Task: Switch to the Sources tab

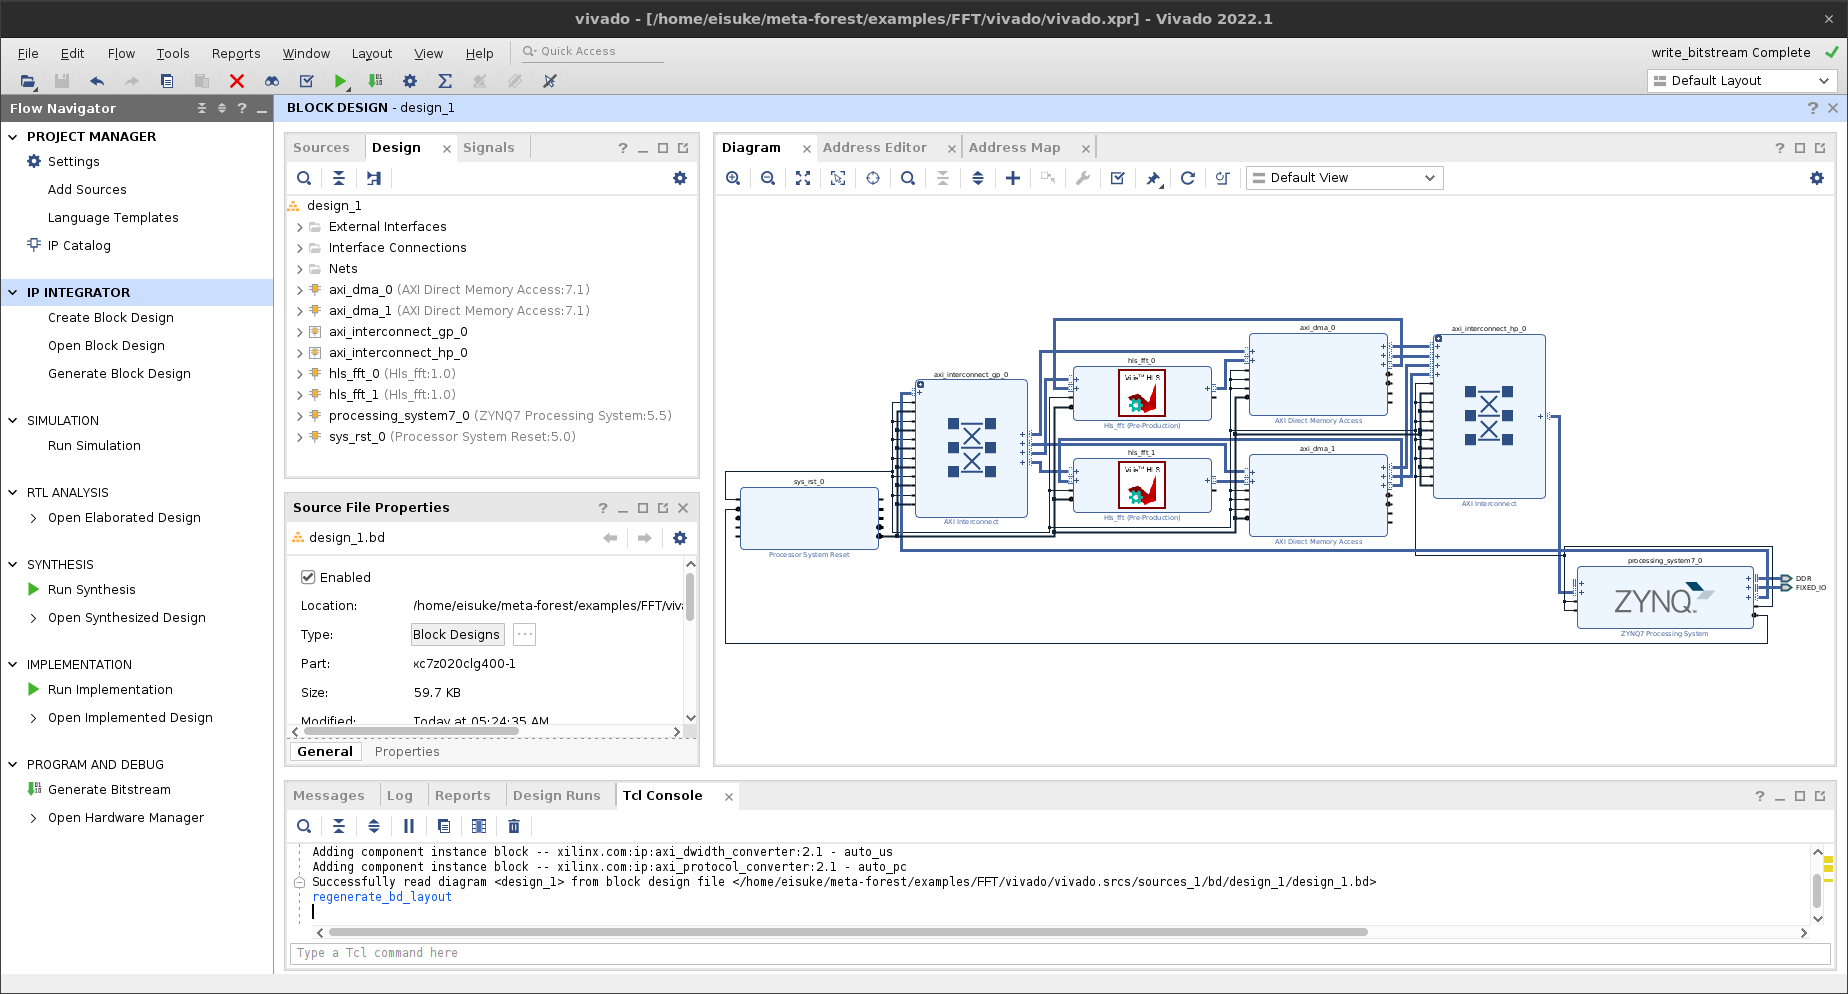Action: 321,148
